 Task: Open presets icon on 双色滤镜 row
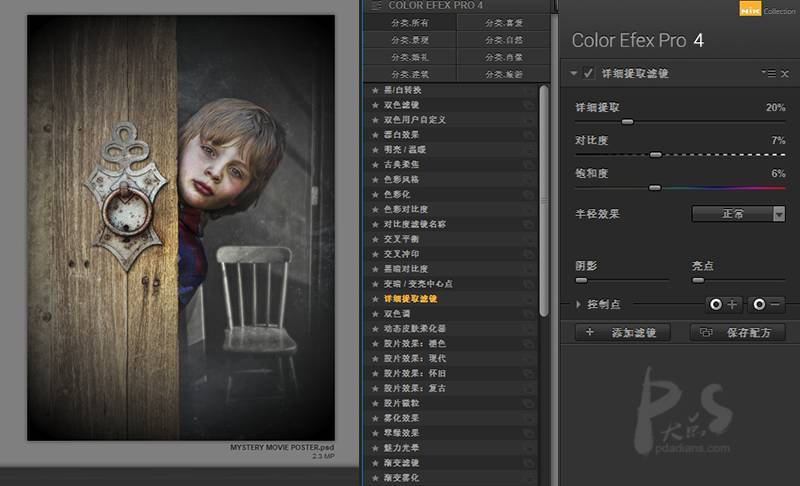529,105
